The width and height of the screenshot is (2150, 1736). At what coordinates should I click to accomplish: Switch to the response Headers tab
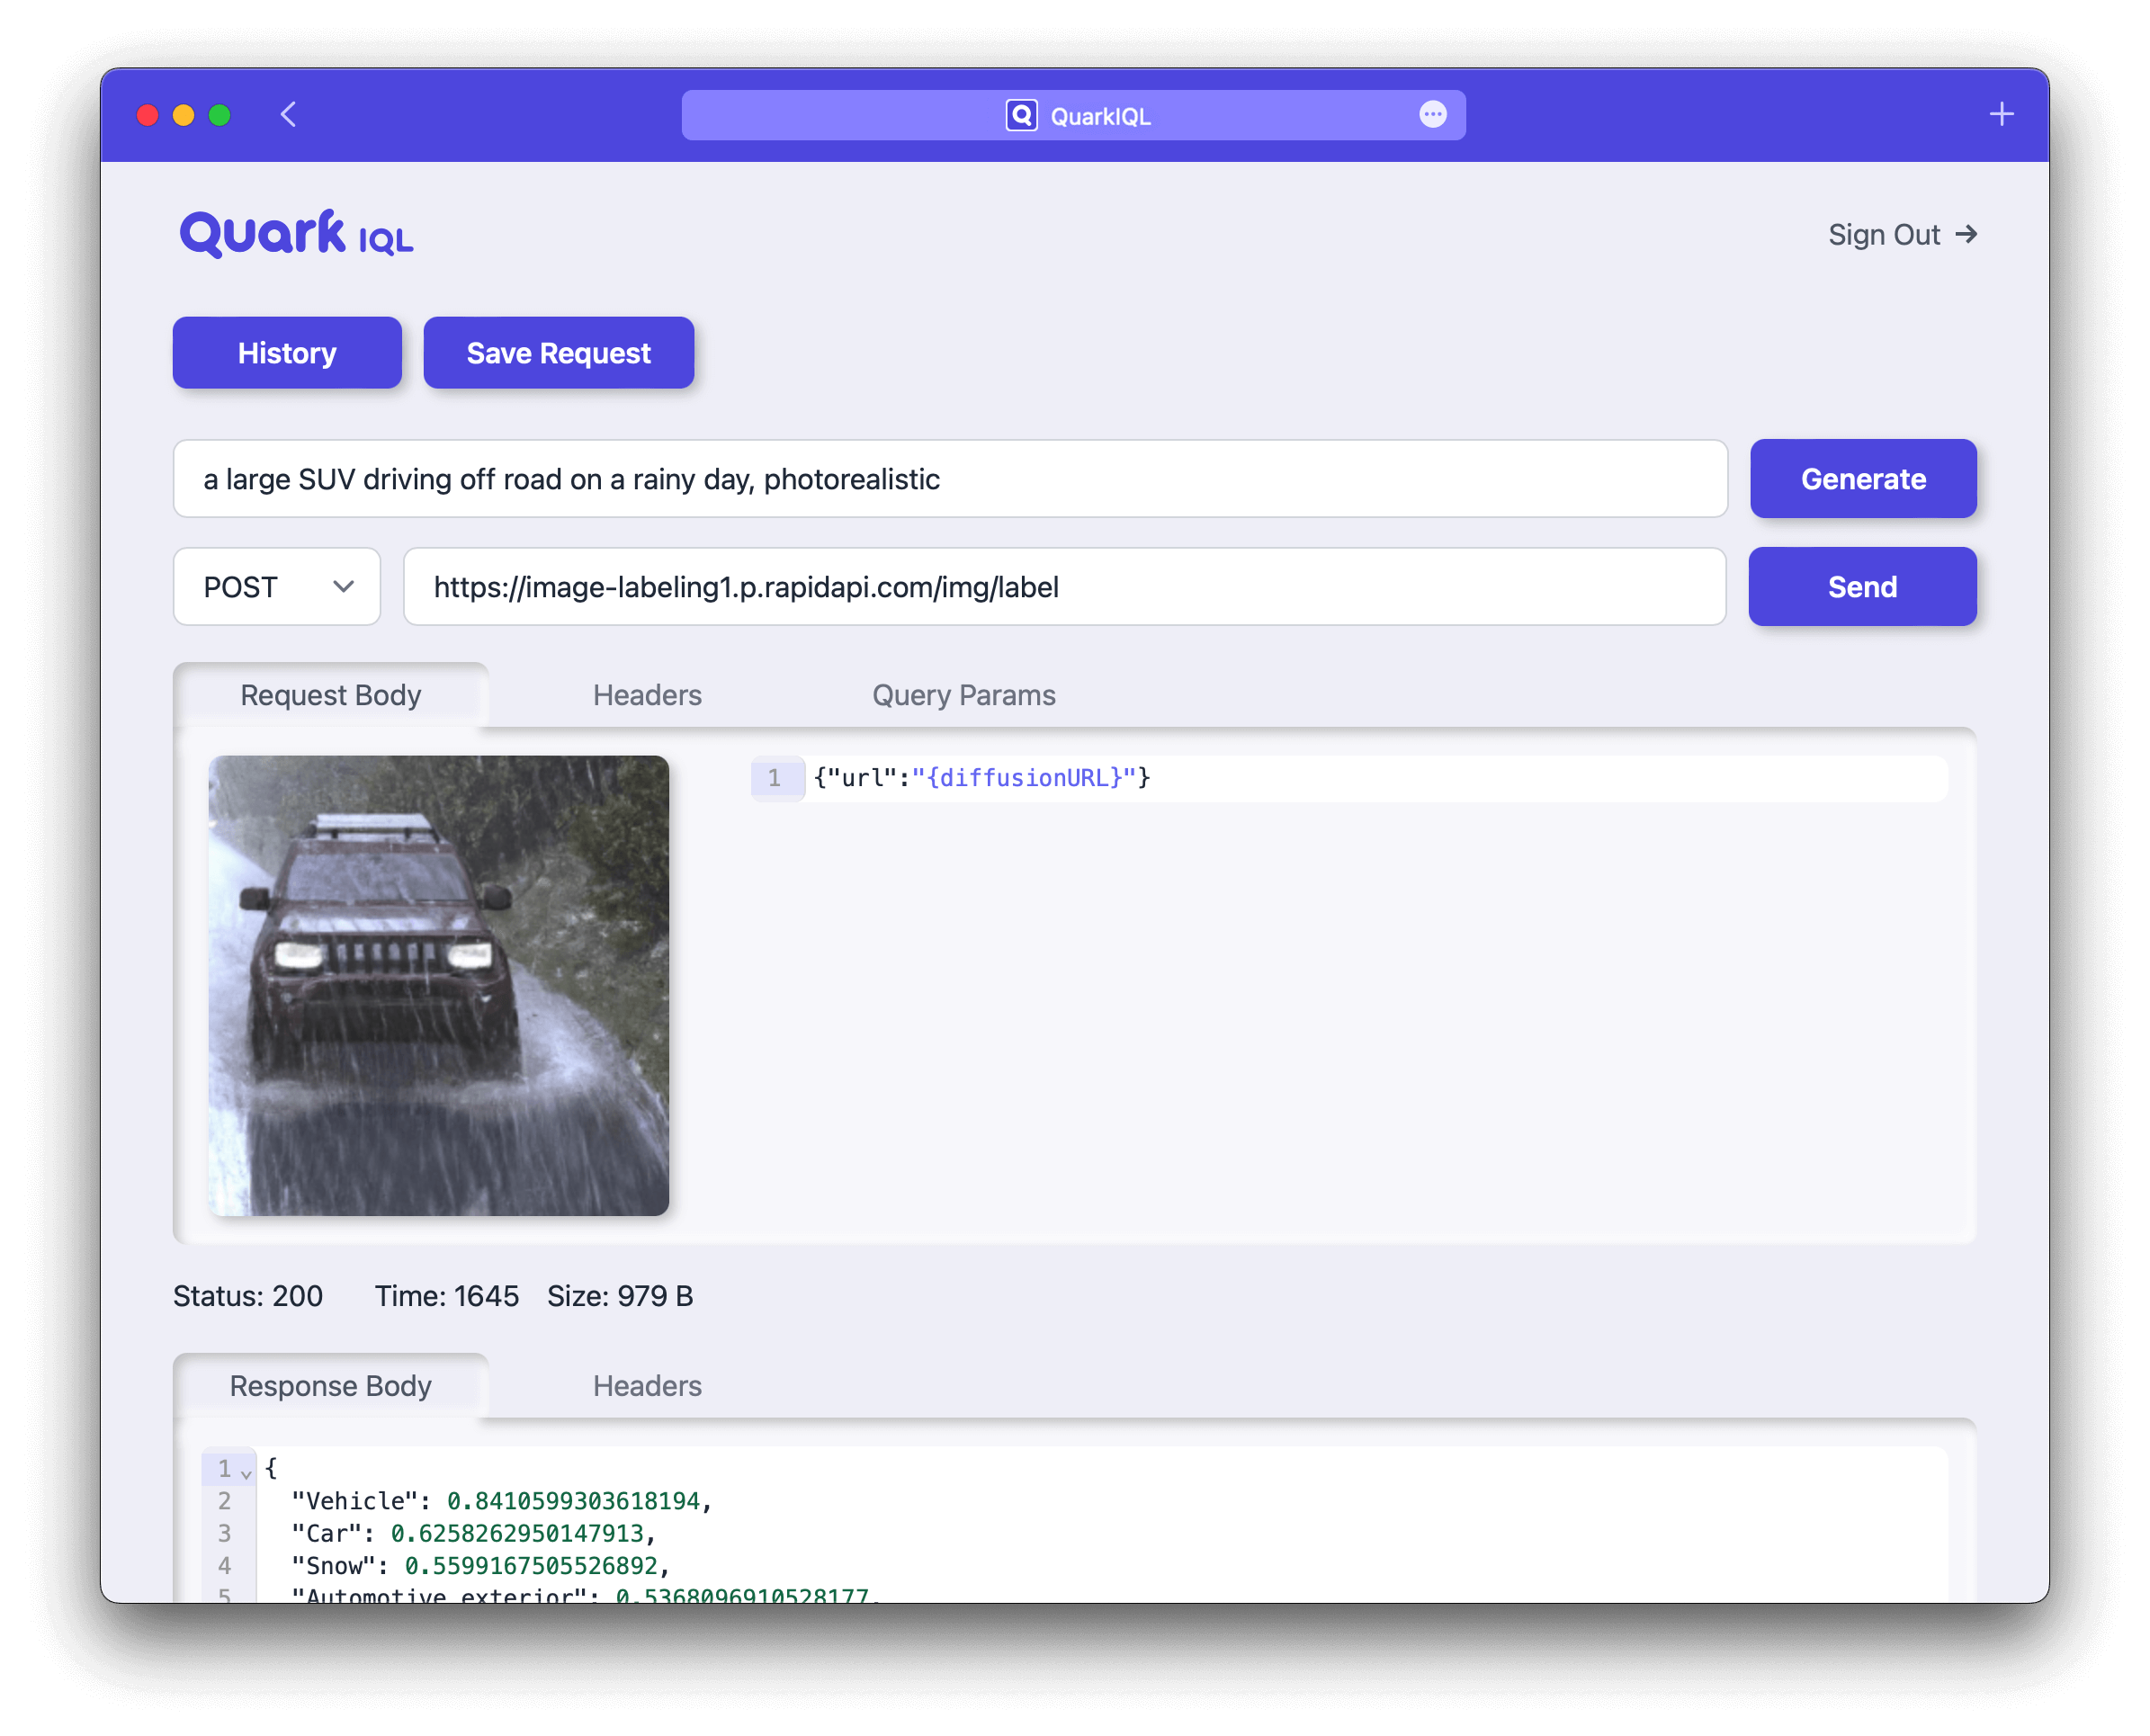point(647,1386)
